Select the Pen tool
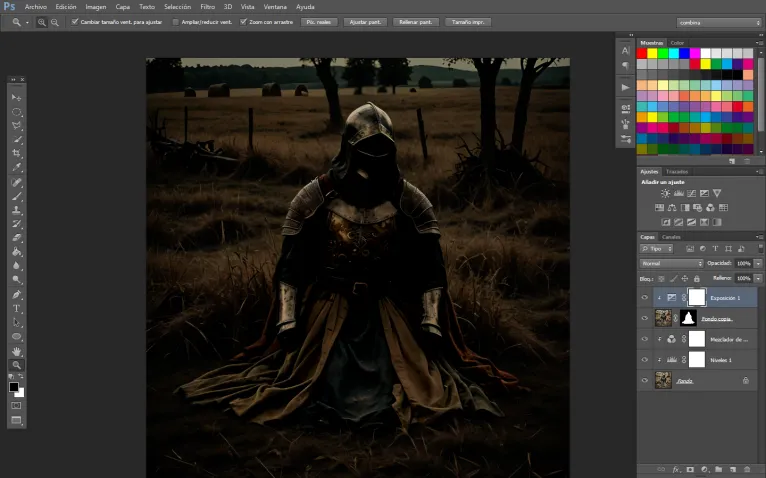This screenshot has height=478, width=766. [16, 295]
